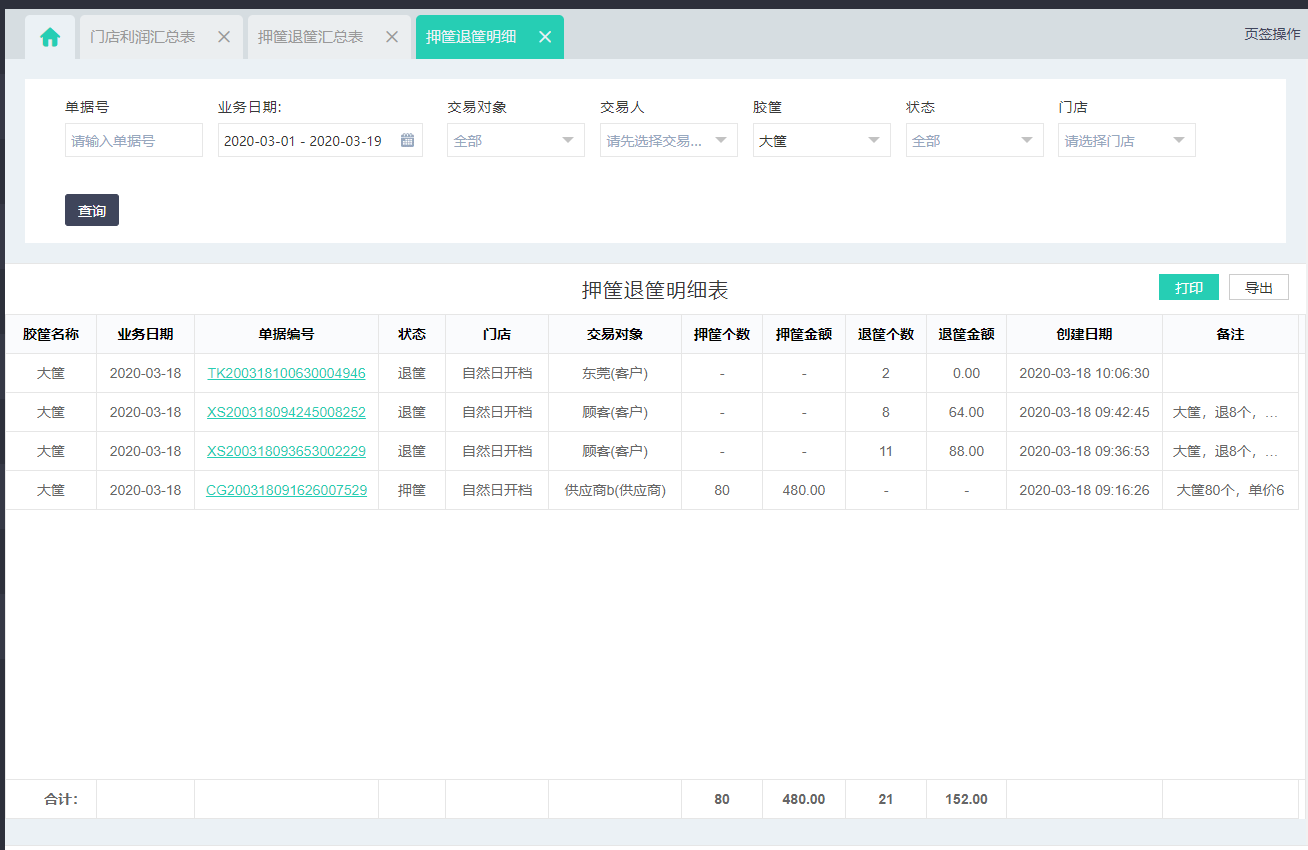1308x850 pixels.
Task: Expand the 门店 dropdown
Action: (x=1127, y=141)
